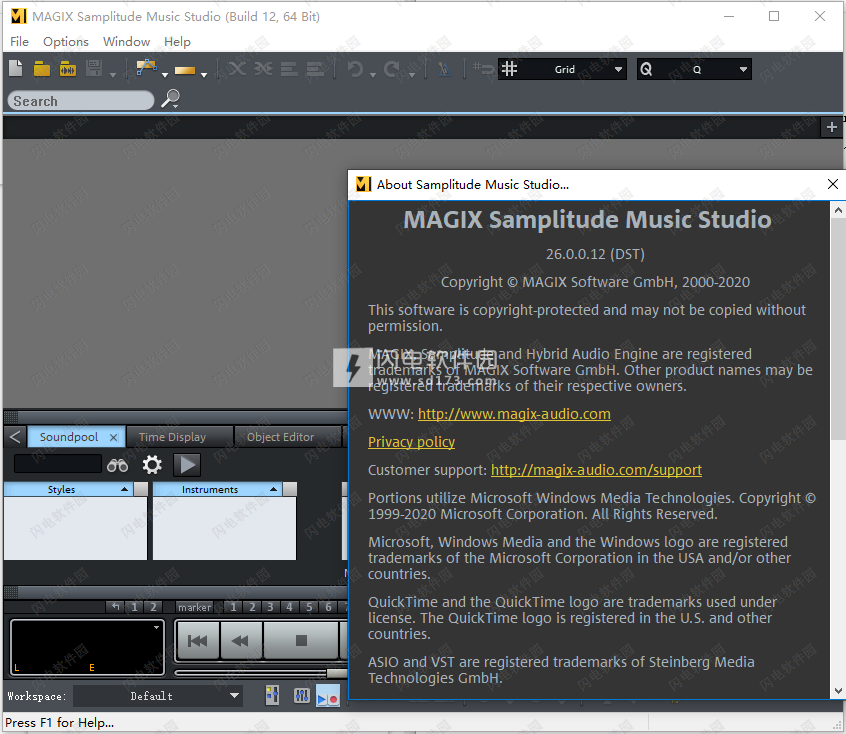The width and height of the screenshot is (846, 734).
Task: Open the Undo history dropdown arrow
Action: click(373, 74)
